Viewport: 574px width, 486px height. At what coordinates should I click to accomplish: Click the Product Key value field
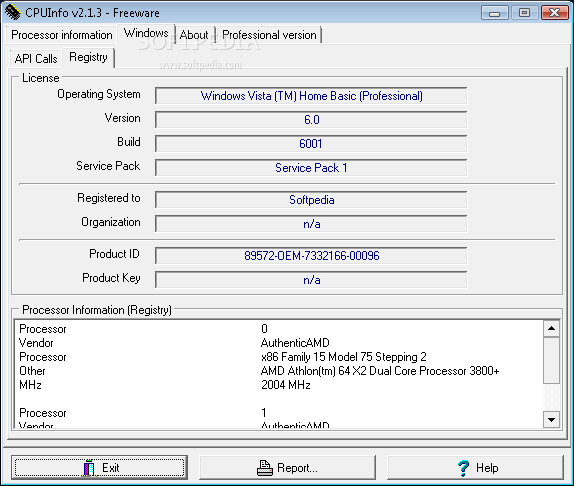click(x=311, y=280)
